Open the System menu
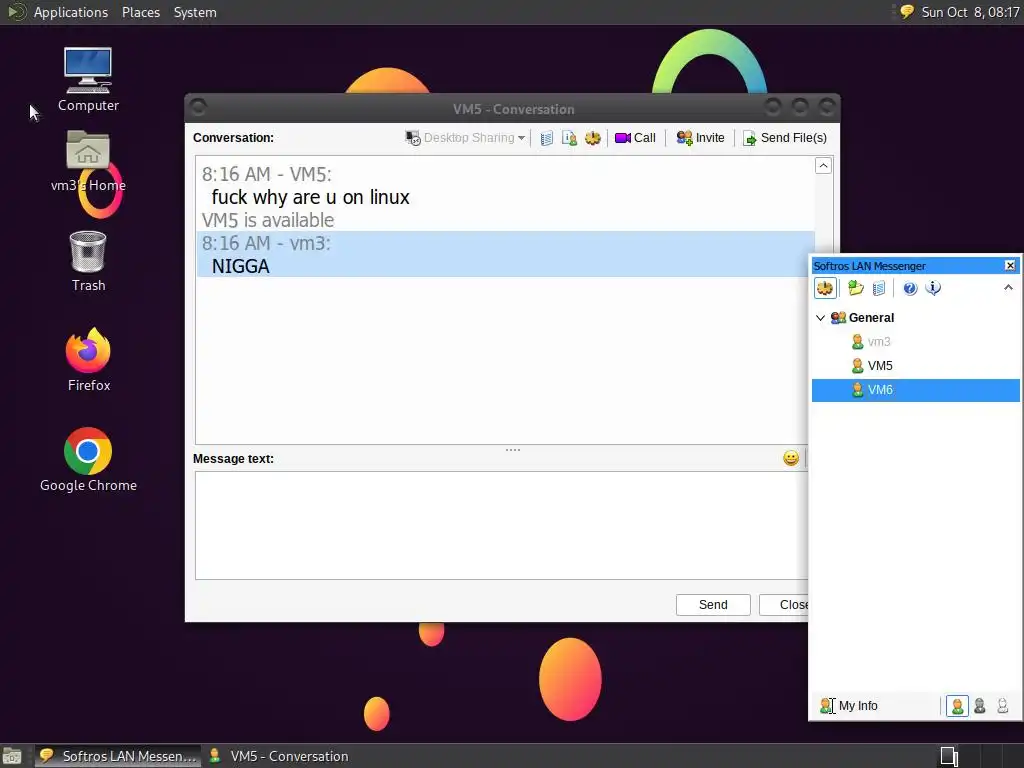 [195, 12]
